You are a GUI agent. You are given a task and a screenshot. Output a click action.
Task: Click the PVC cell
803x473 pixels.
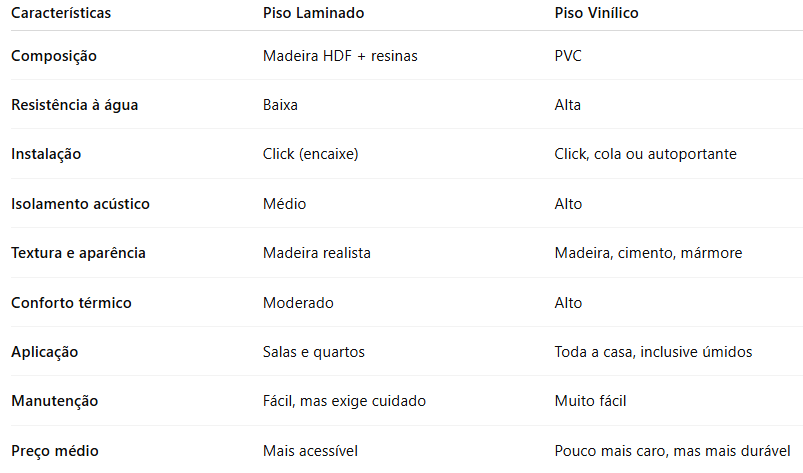point(568,56)
